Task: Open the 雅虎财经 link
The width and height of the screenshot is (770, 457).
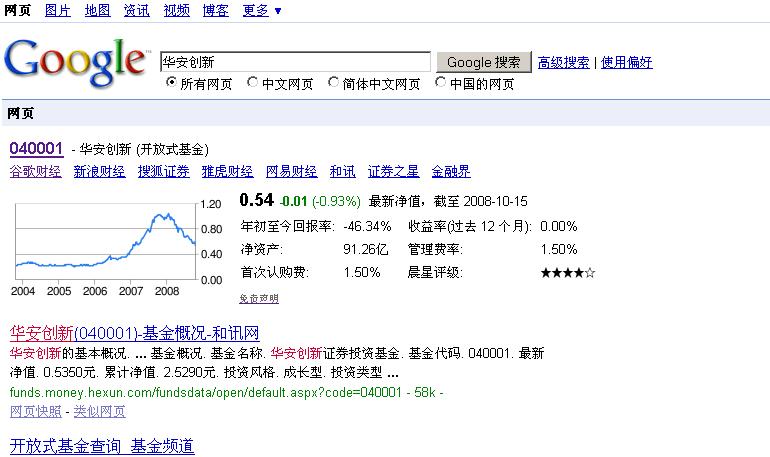Action: click(x=227, y=171)
